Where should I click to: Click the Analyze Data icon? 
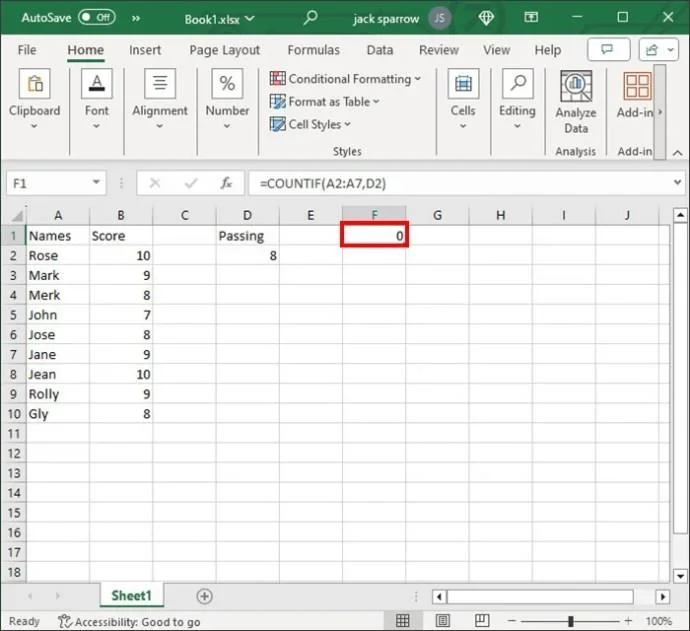(576, 88)
